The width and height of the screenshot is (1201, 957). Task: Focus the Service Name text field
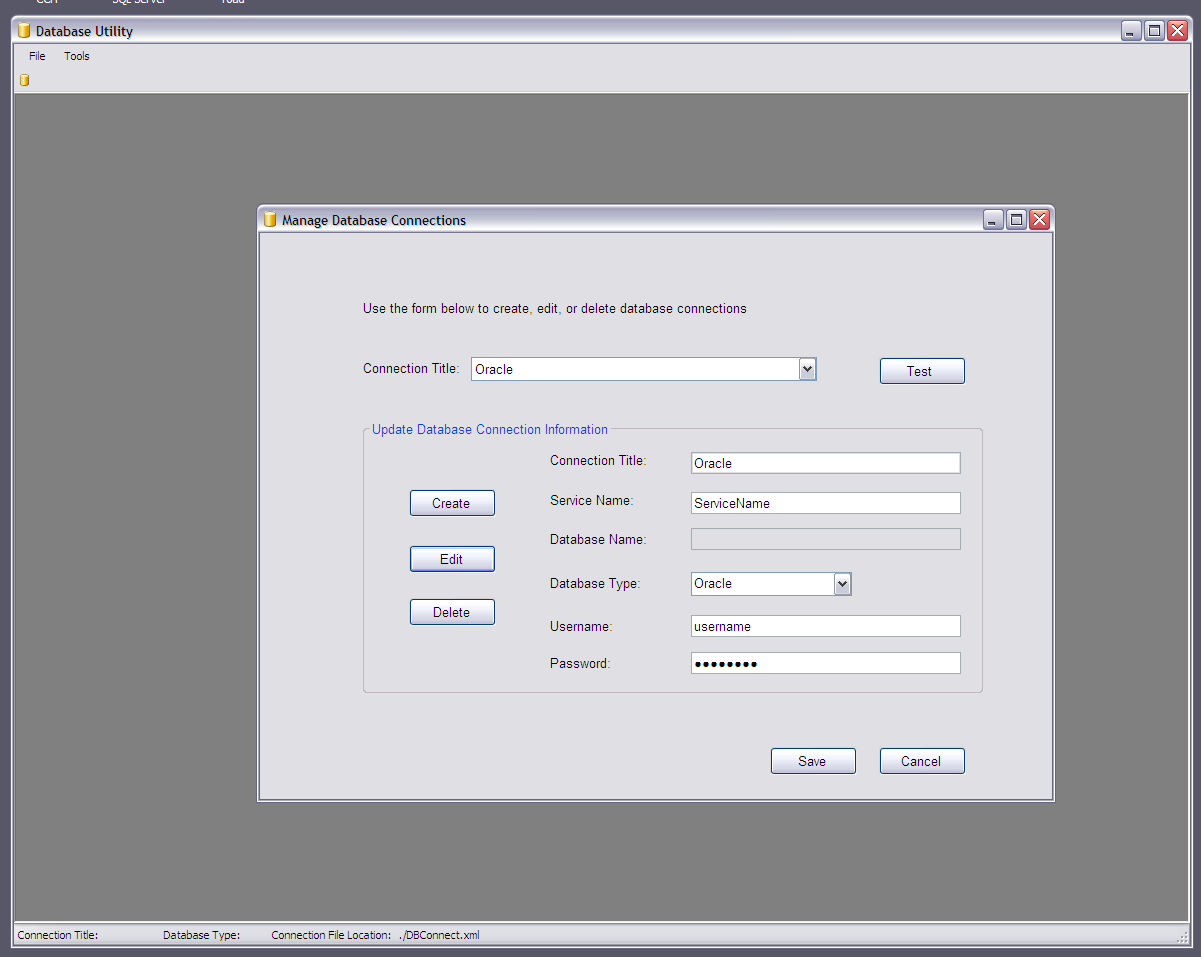tap(826, 503)
